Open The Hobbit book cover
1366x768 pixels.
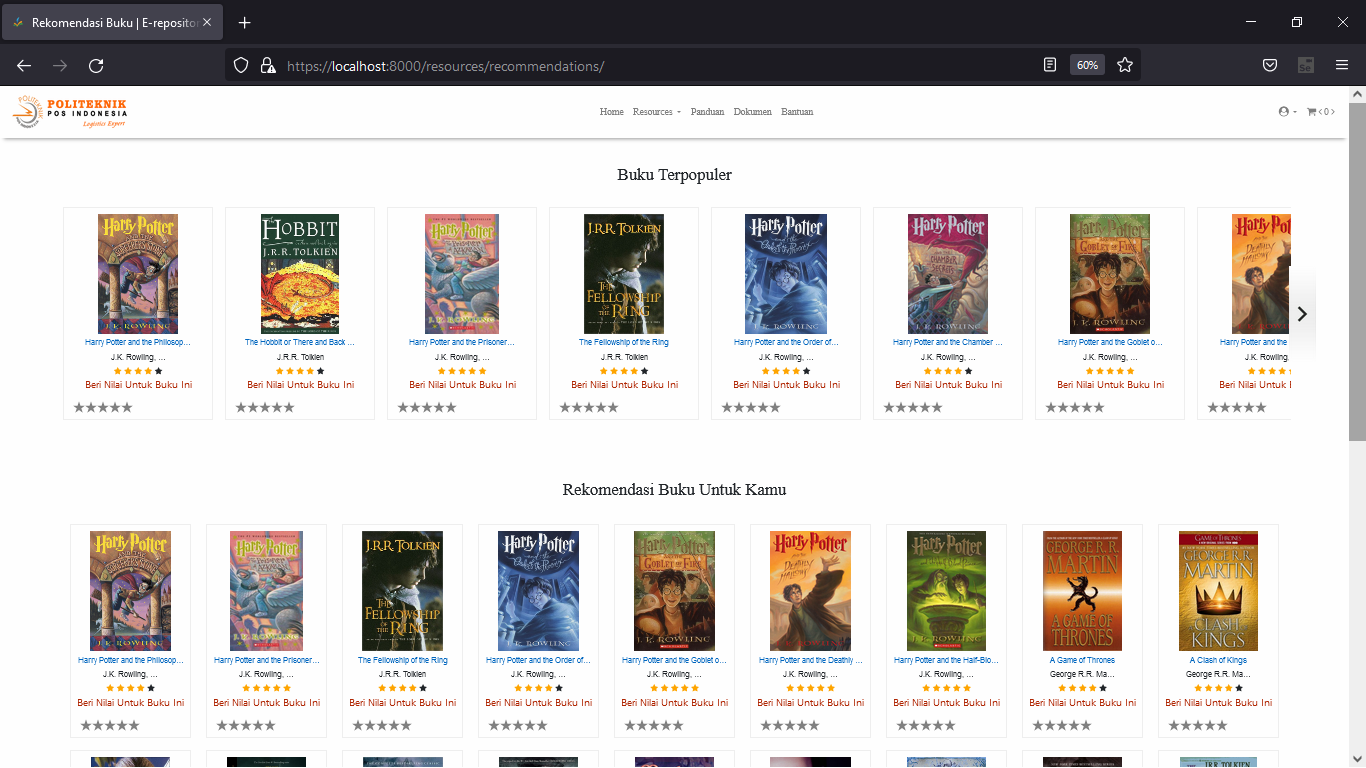[300, 274]
